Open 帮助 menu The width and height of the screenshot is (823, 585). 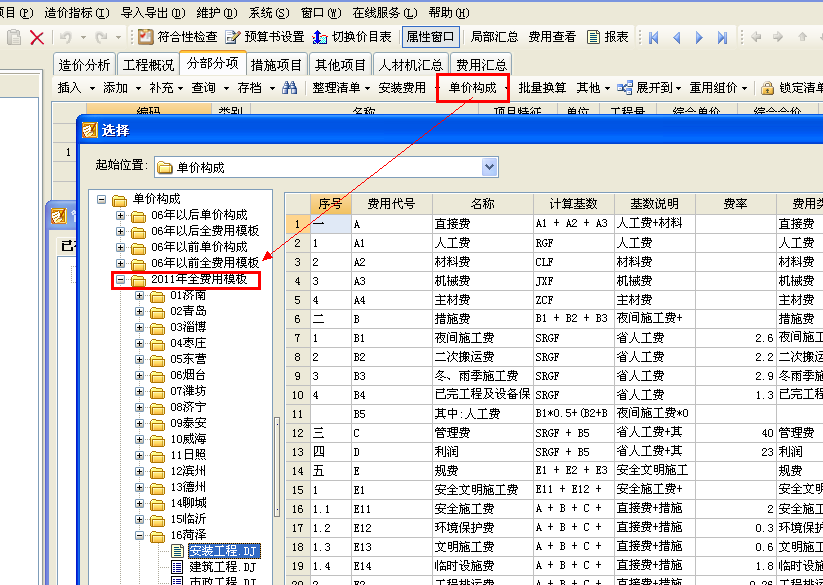pos(449,12)
